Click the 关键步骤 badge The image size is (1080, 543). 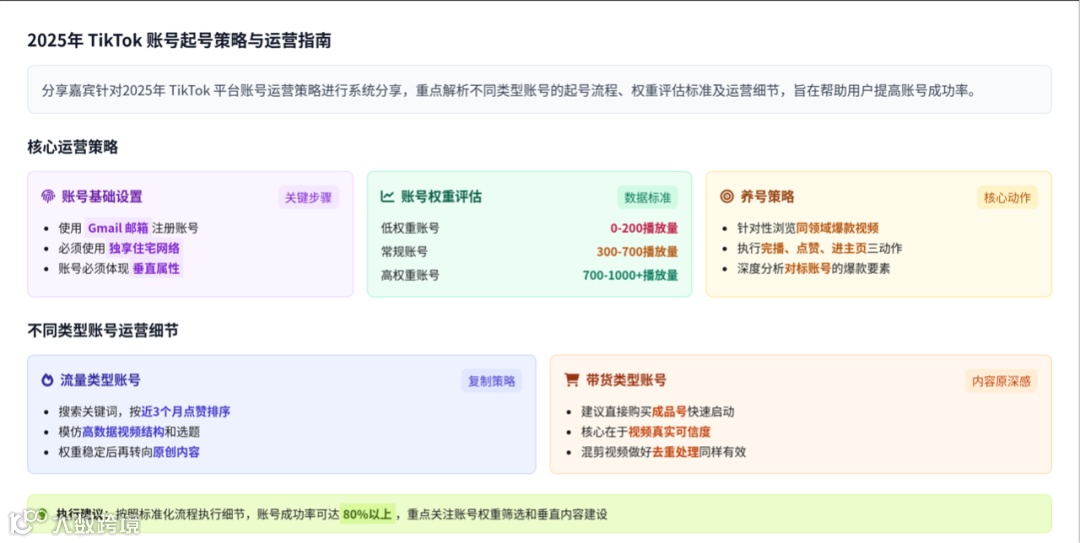click(309, 197)
